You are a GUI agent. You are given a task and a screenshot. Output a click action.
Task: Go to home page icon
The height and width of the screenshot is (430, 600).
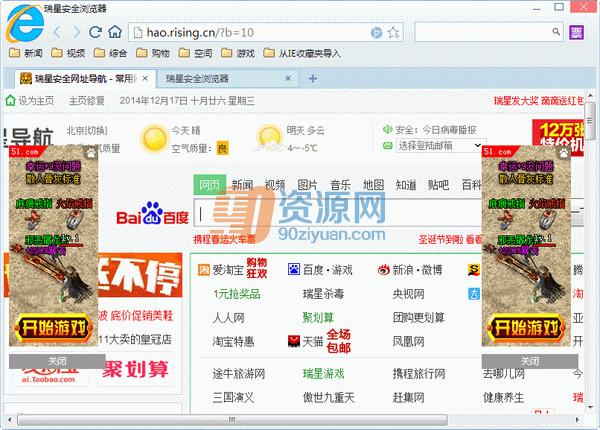click(x=115, y=32)
